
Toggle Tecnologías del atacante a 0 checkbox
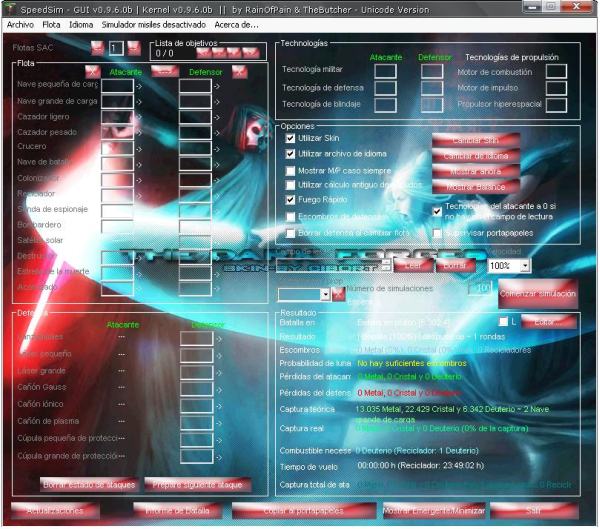click(x=437, y=211)
